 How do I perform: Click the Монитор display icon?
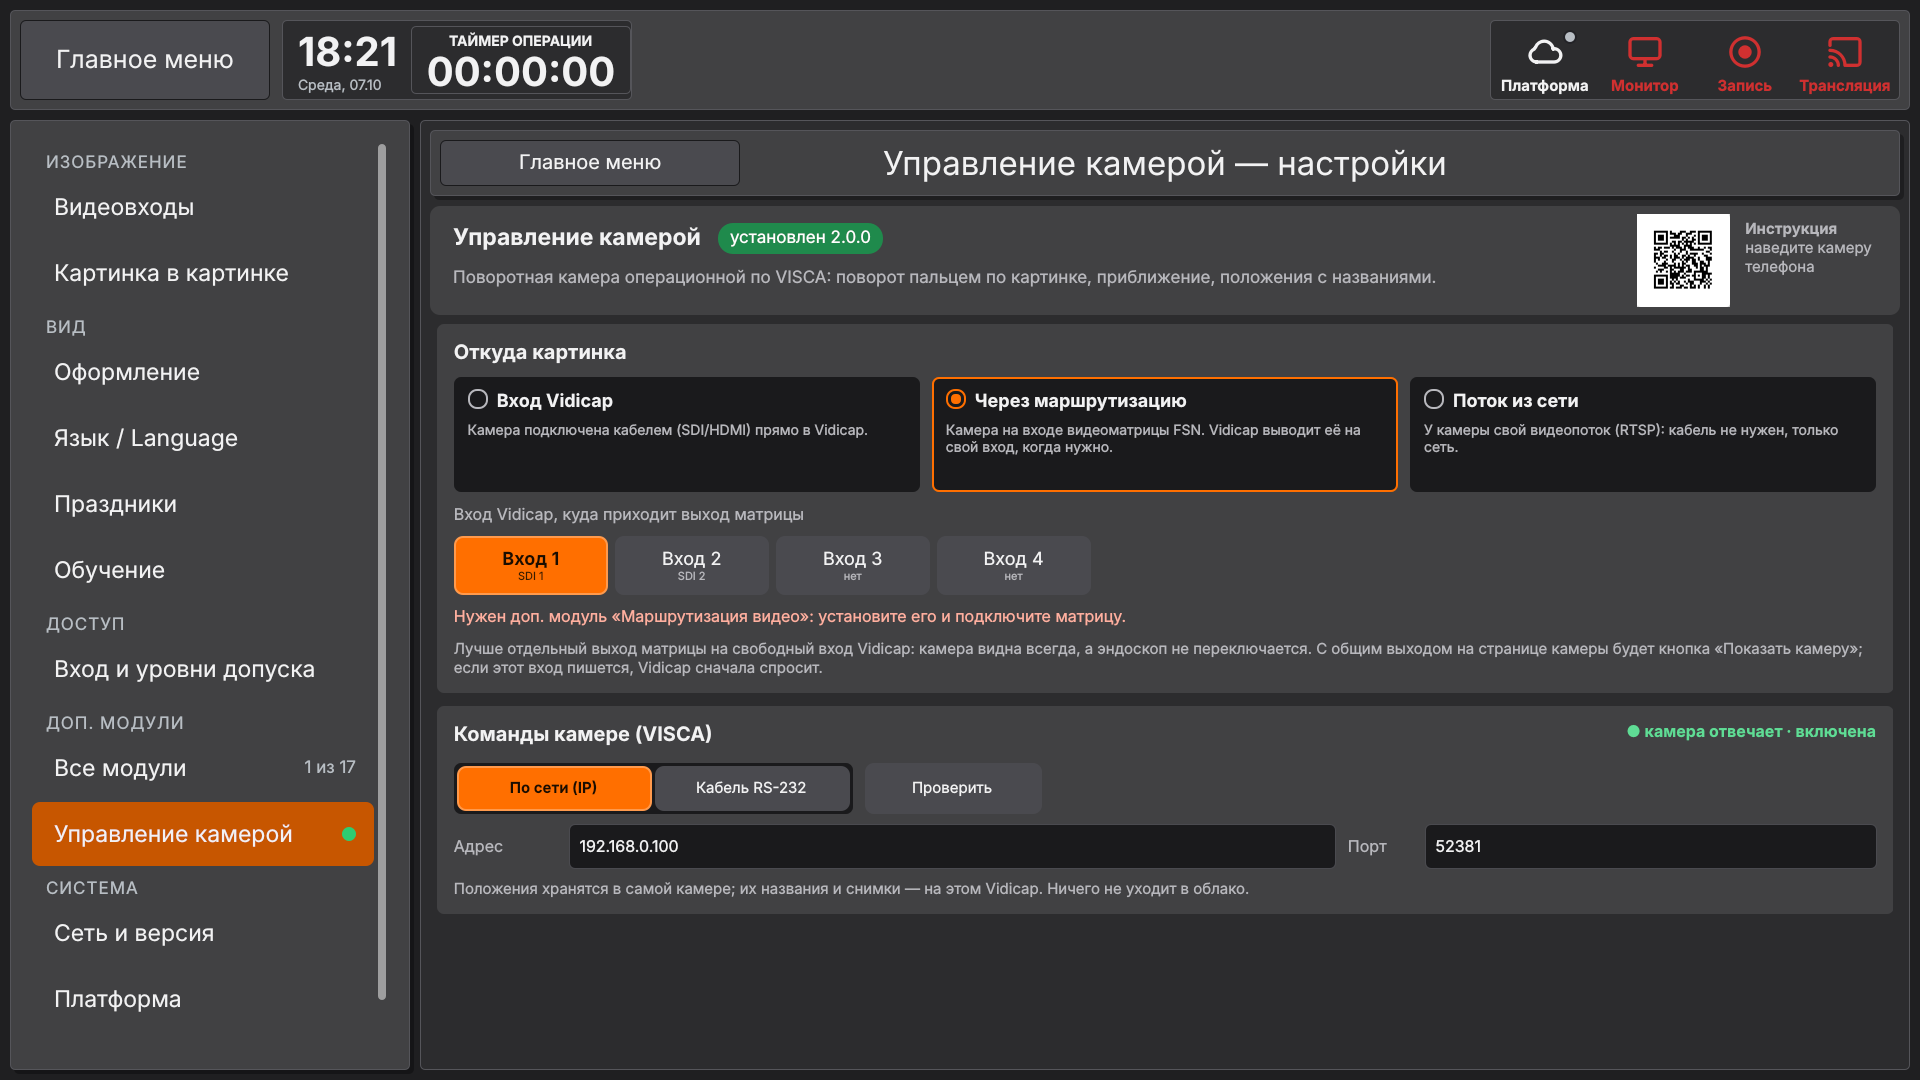pos(1644,62)
